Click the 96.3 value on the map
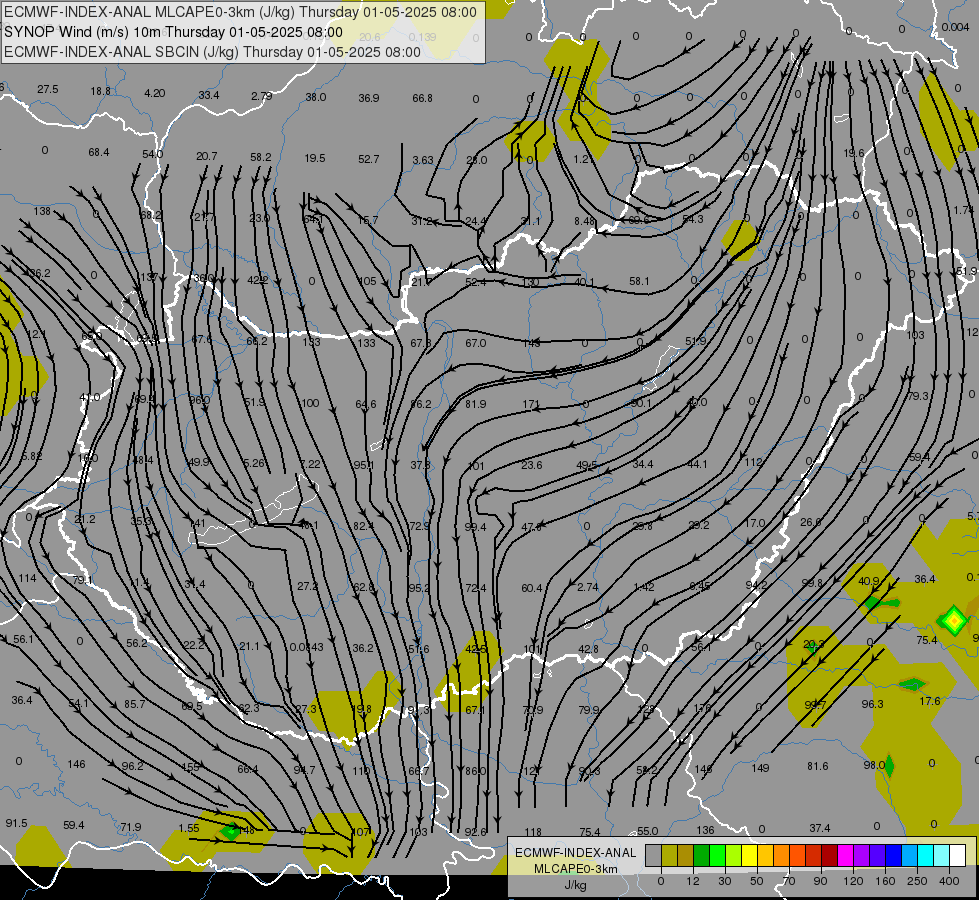 pyautogui.click(x=872, y=704)
